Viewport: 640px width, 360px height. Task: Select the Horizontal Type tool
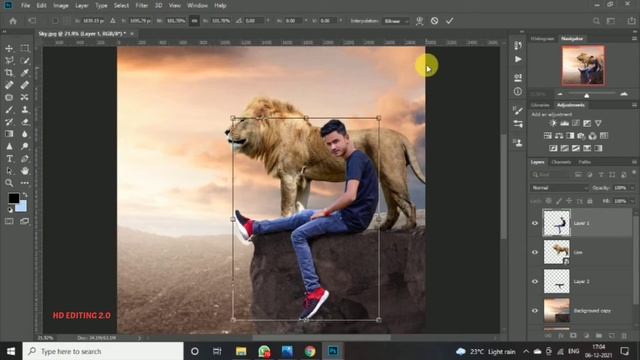[x=9, y=158]
